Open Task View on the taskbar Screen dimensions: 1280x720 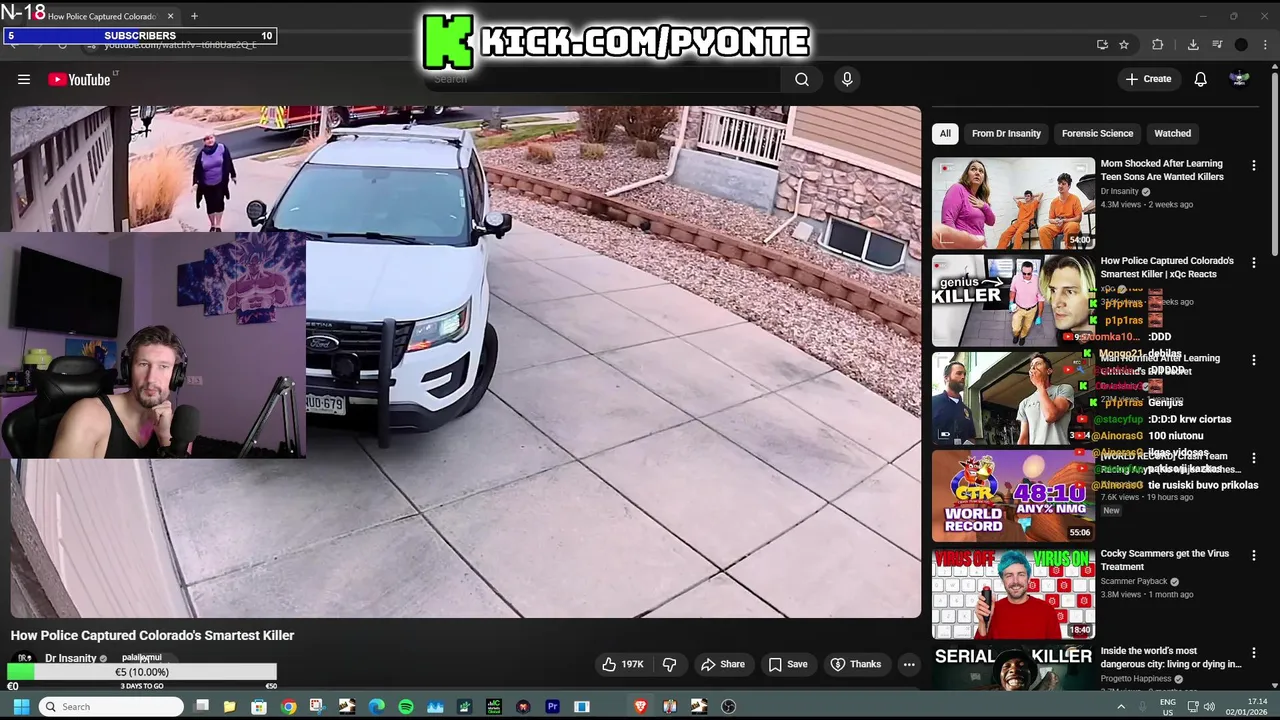point(201,706)
